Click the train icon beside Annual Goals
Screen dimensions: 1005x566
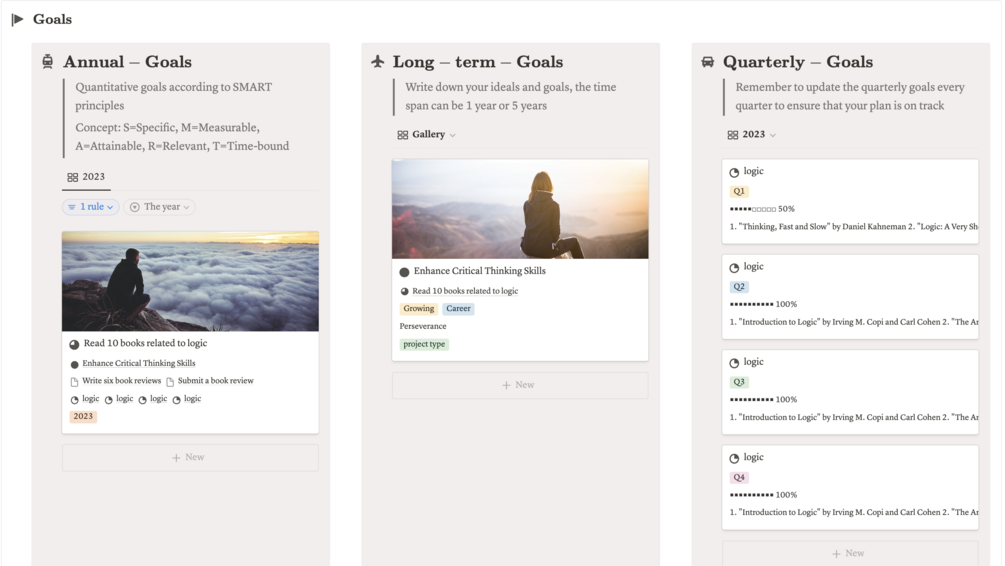(48, 62)
